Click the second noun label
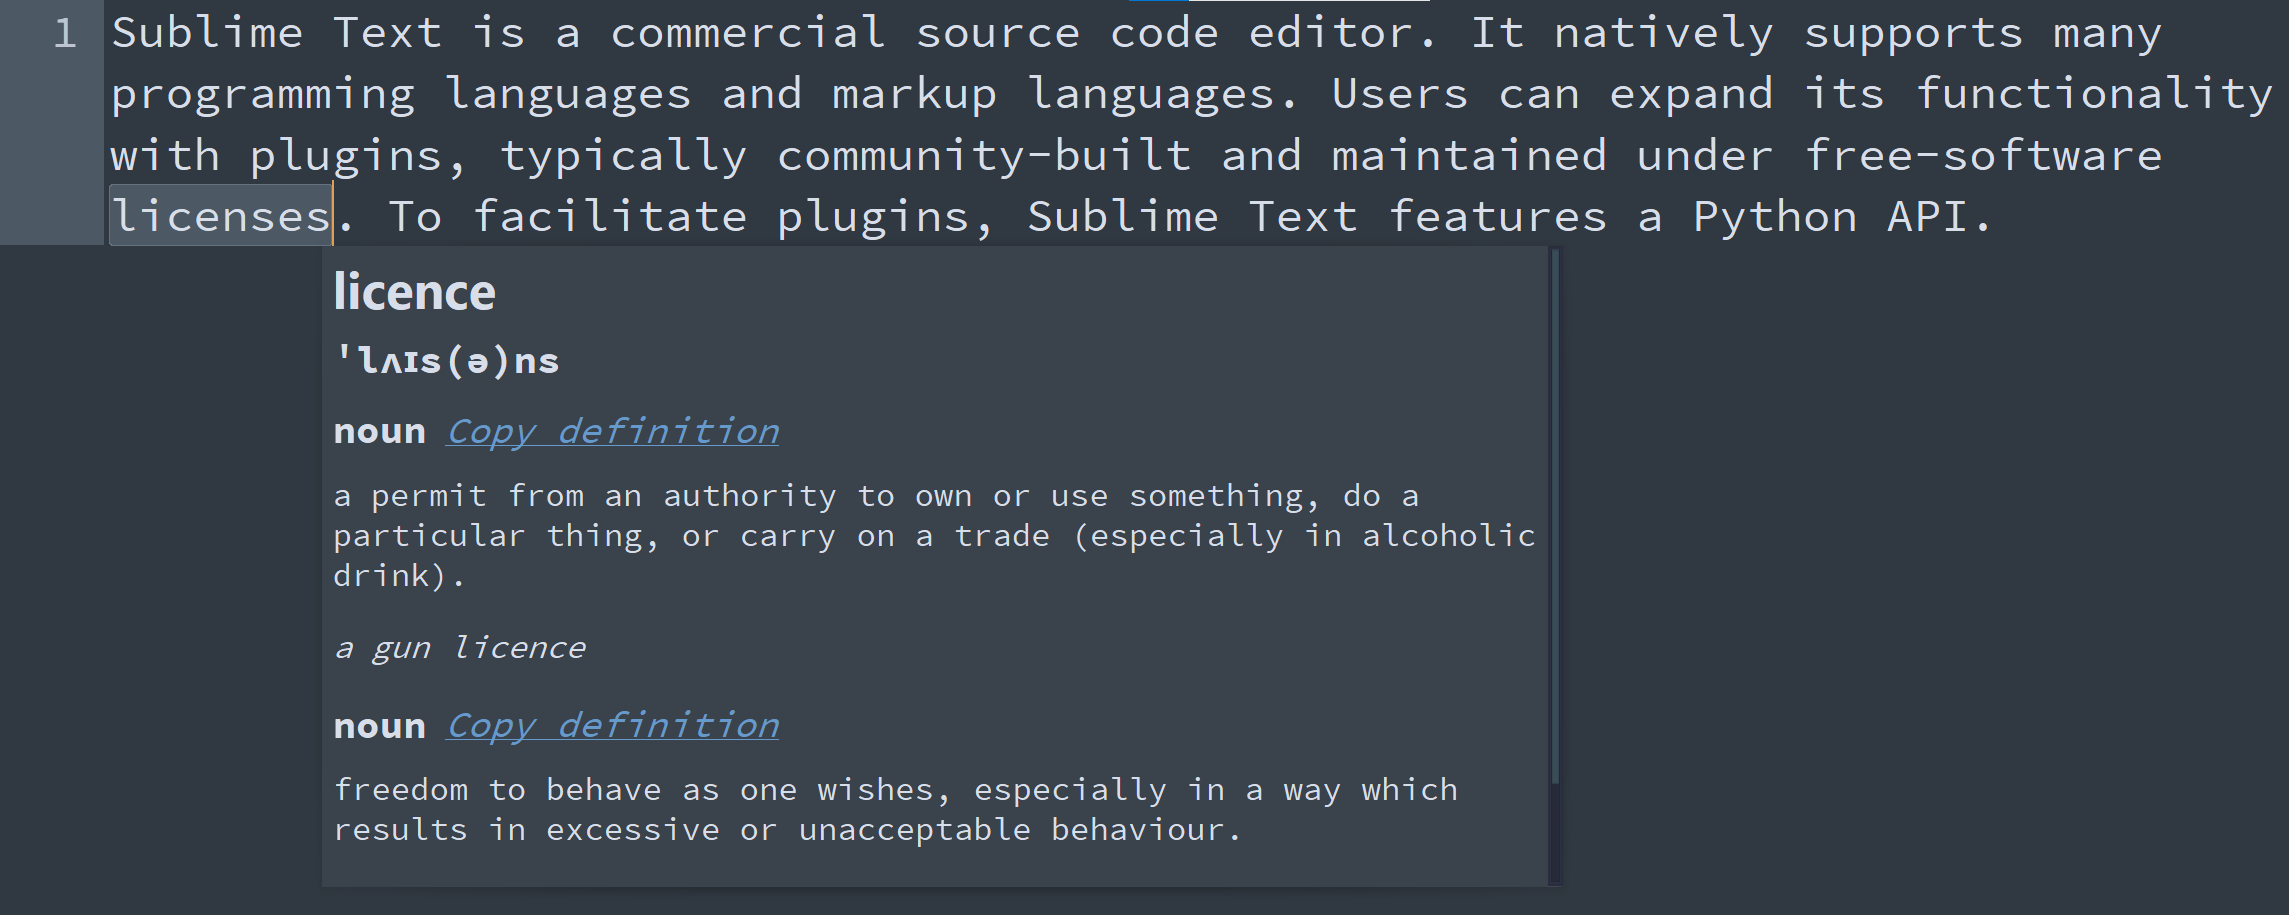Viewport: 2289px width, 915px height. tap(380, 726)
